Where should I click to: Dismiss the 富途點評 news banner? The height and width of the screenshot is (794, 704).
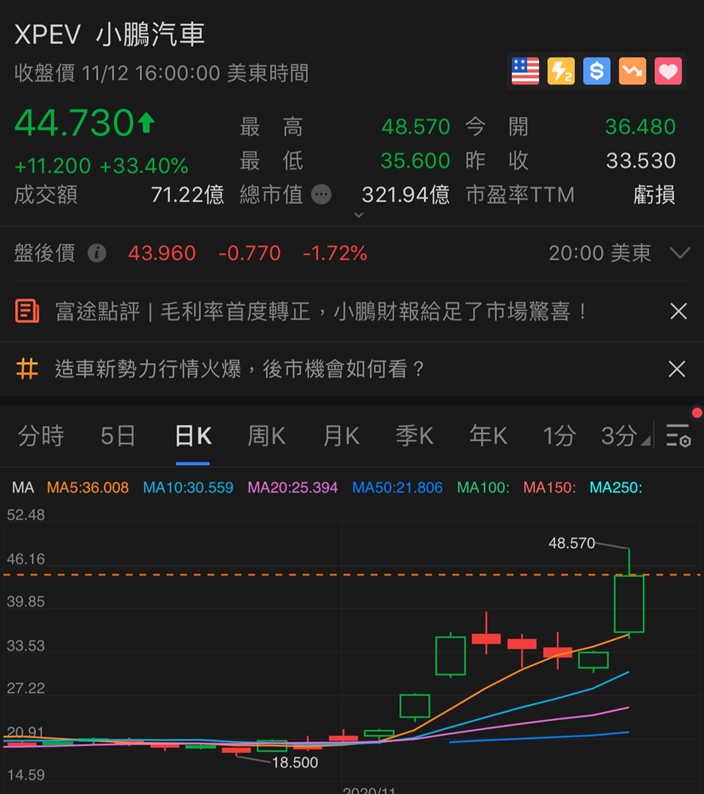tap(678, 311)
